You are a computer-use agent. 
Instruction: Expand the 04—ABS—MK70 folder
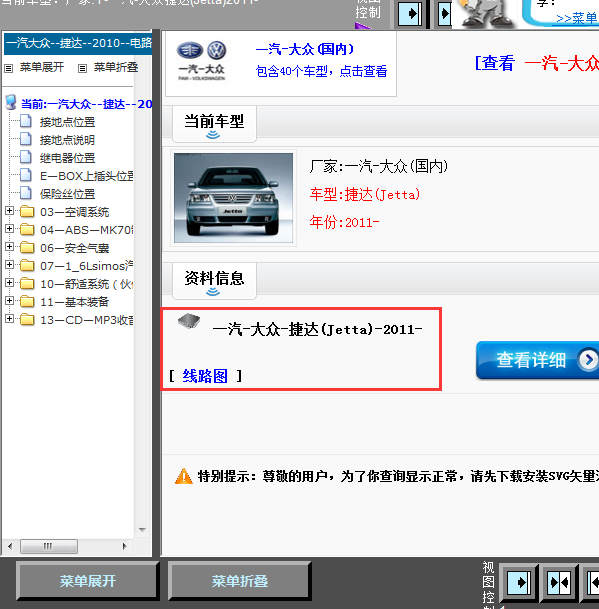point(9,229)
